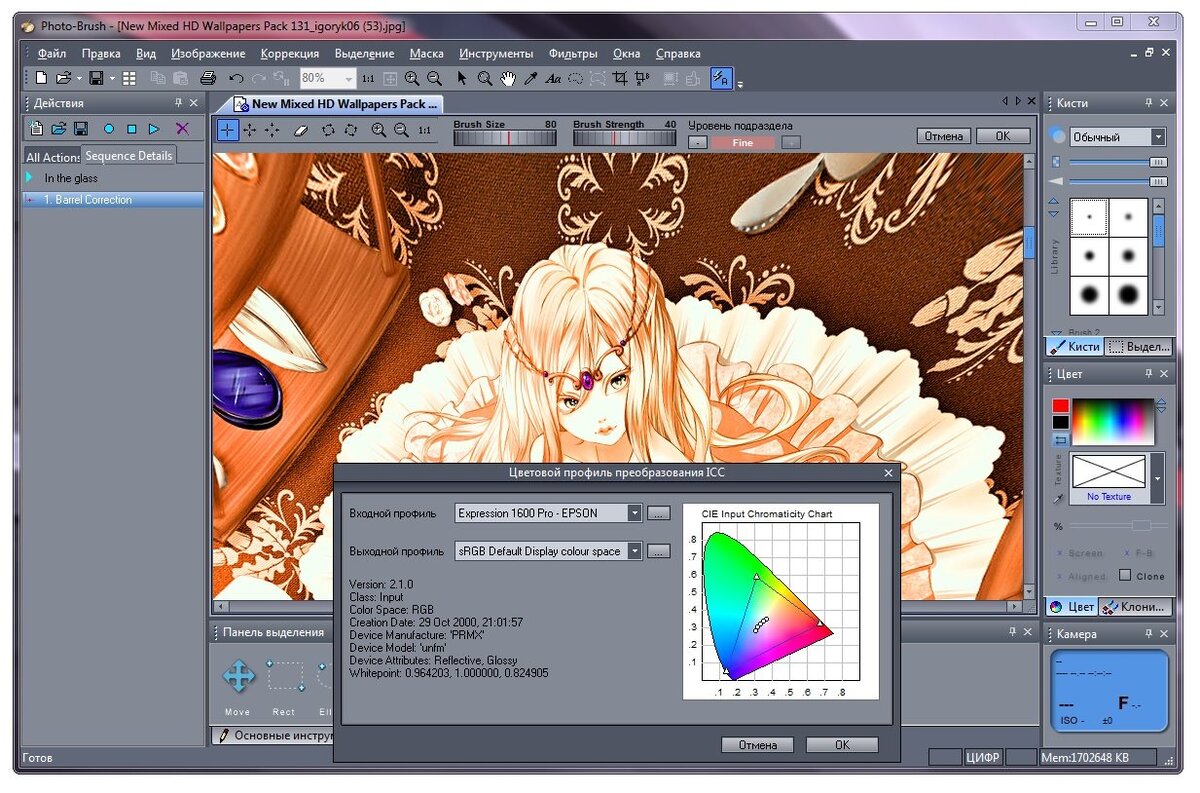Open the Входной профиль dropdown
Screen dimensions: 1200x793
click(634, 513)
